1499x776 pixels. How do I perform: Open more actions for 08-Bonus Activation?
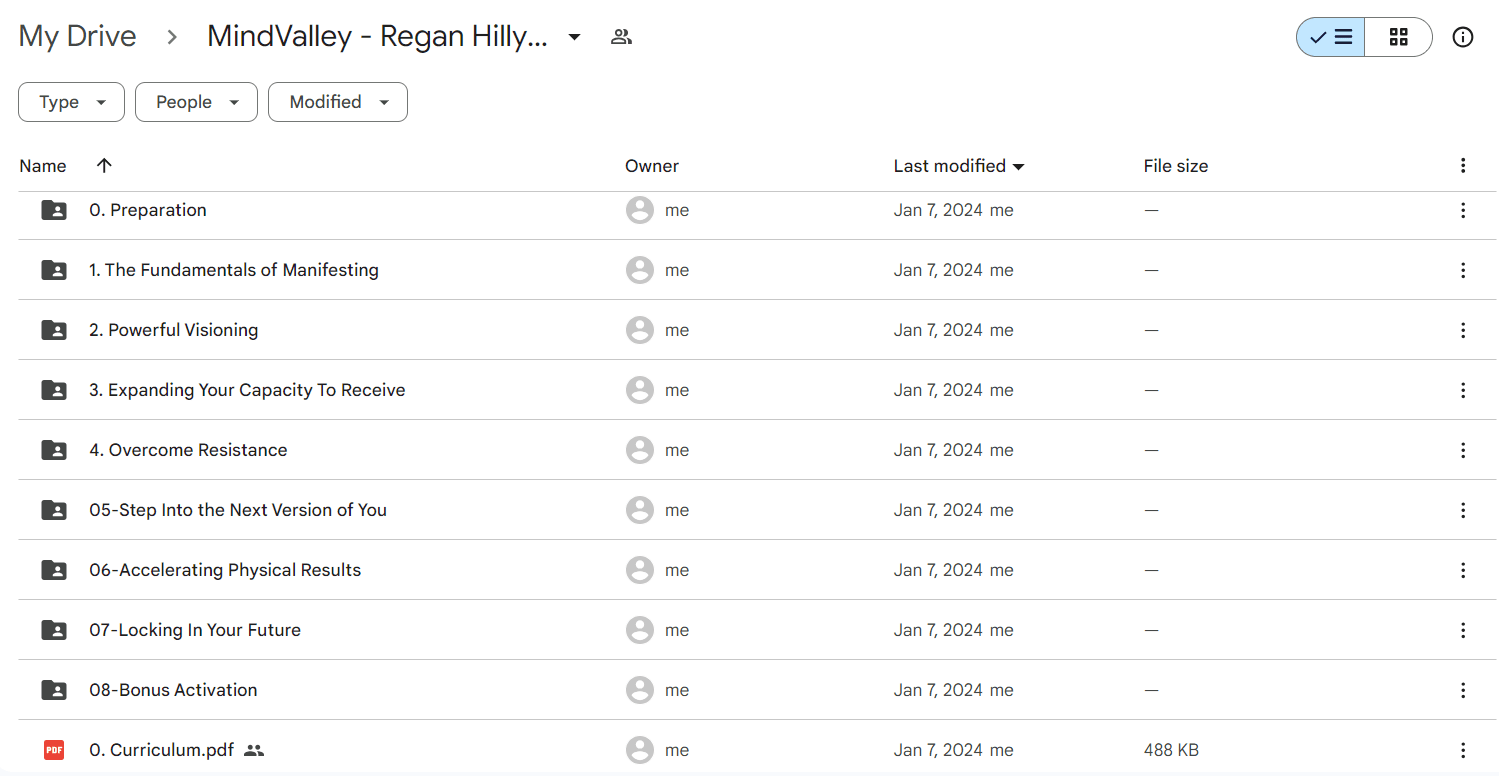1463,690
